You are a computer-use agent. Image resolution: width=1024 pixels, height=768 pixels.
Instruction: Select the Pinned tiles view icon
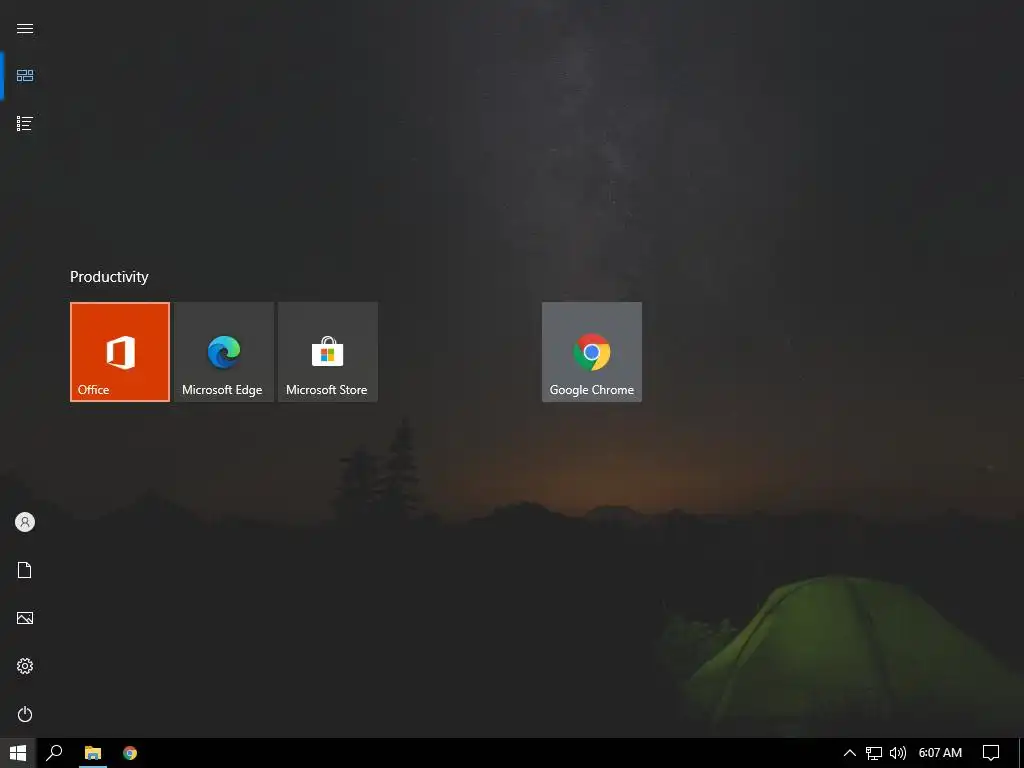(25, 76)
